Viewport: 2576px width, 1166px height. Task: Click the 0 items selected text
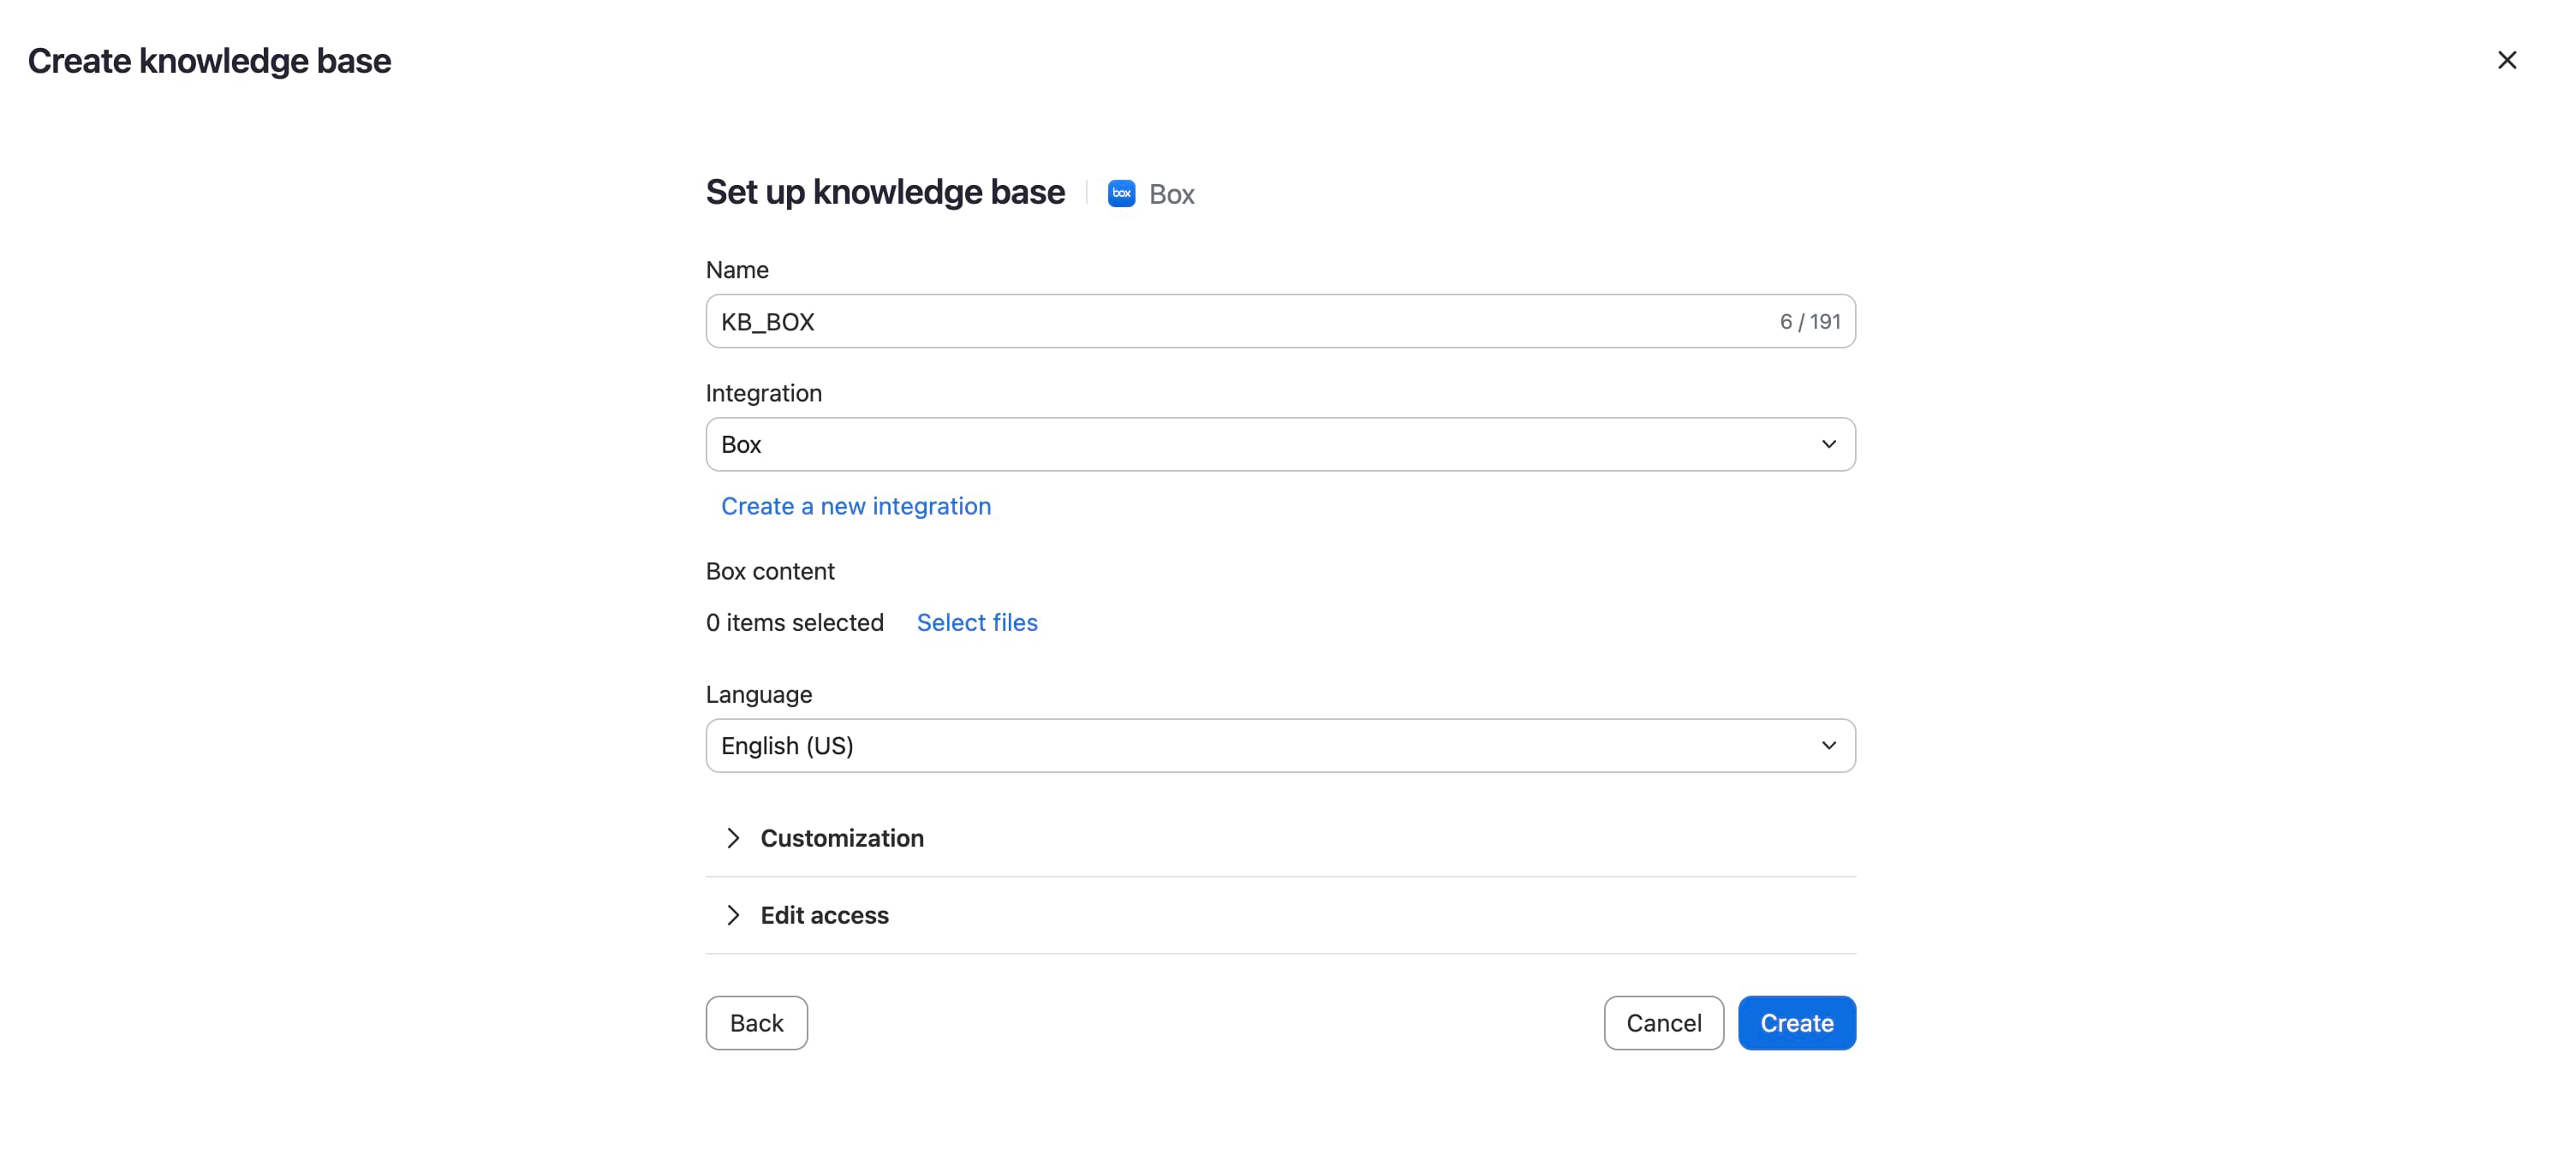click(794, 622)
